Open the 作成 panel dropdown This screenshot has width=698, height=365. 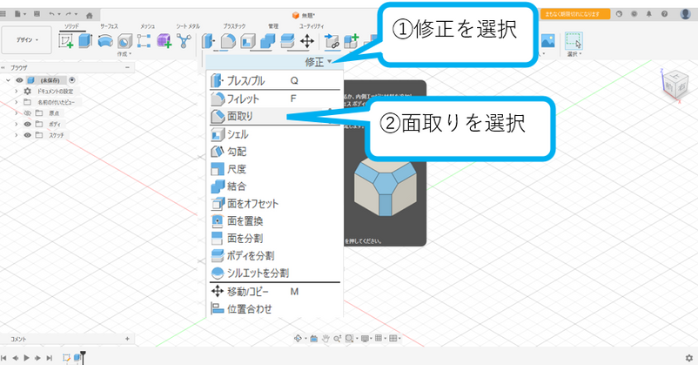click(124, 54)
